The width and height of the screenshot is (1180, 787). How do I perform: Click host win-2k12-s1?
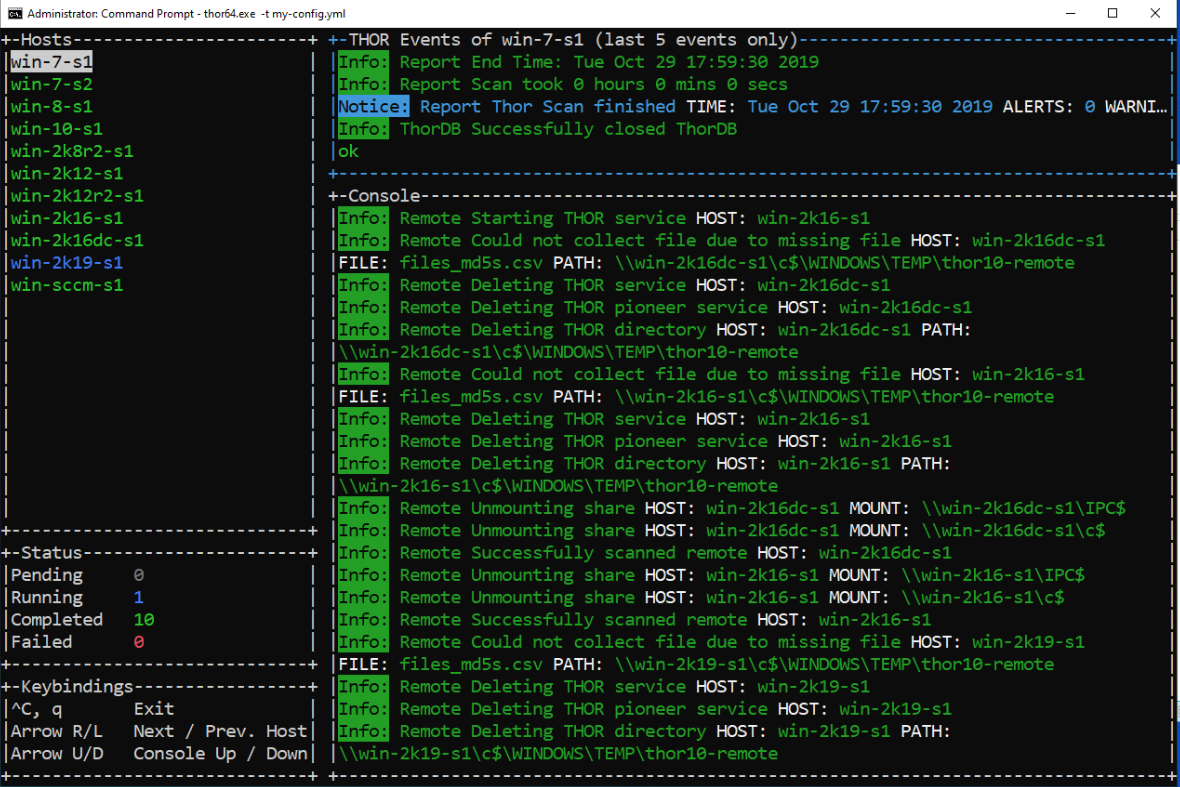click(67, 174)
